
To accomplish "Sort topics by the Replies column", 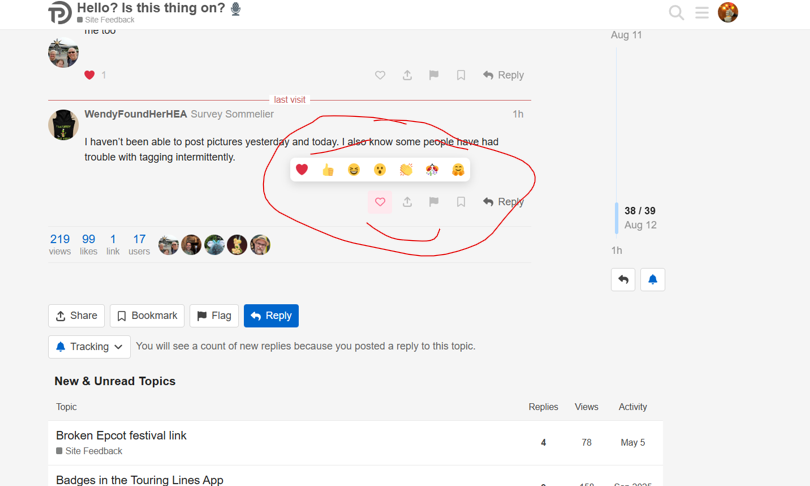I will (543, 407).
